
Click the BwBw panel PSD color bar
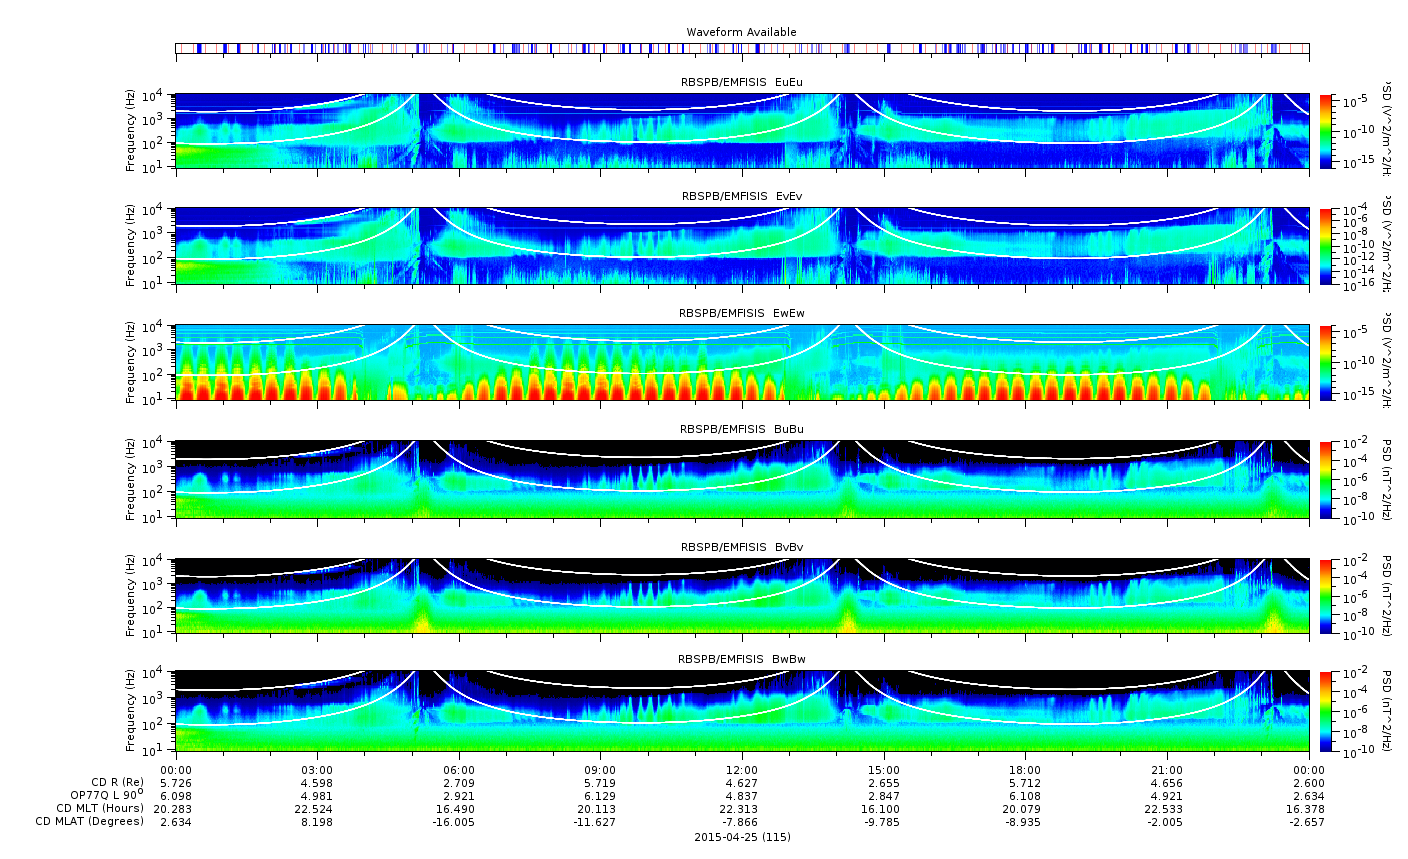coord(1326,711)
